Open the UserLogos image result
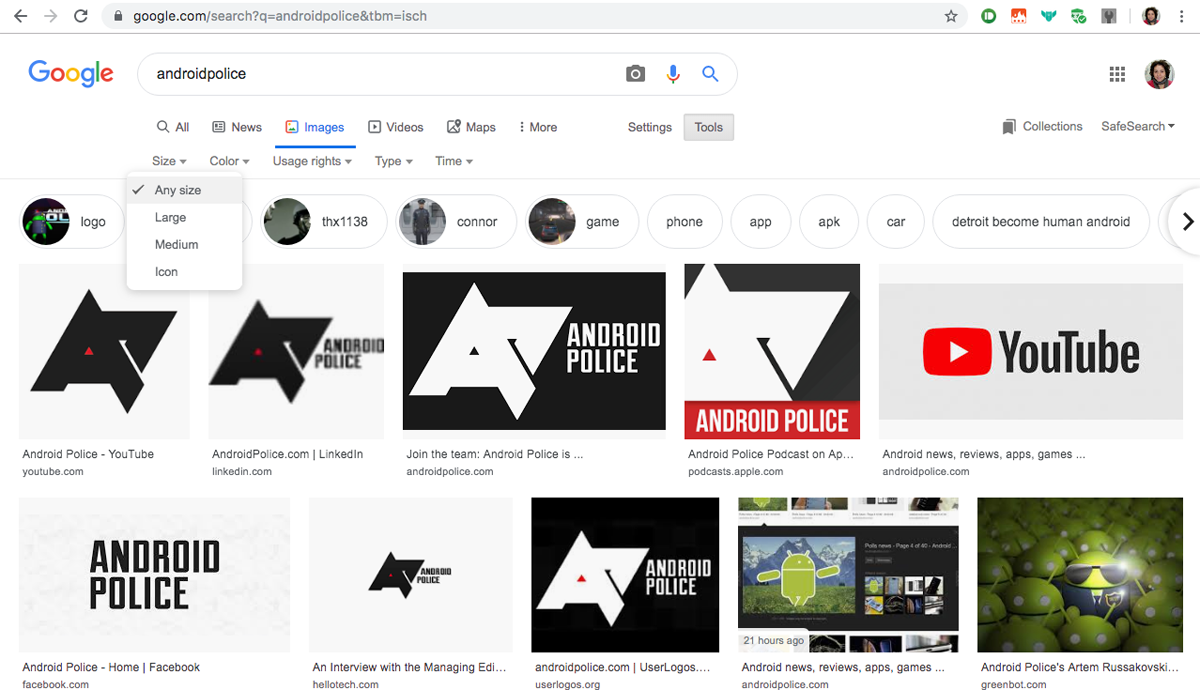 coord(625,575)
